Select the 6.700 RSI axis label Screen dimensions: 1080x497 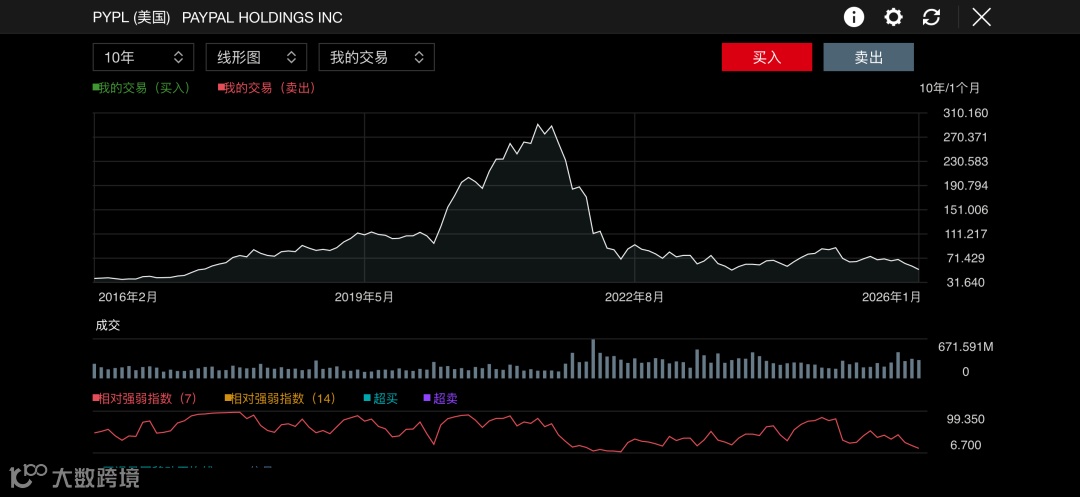[965, 445]
